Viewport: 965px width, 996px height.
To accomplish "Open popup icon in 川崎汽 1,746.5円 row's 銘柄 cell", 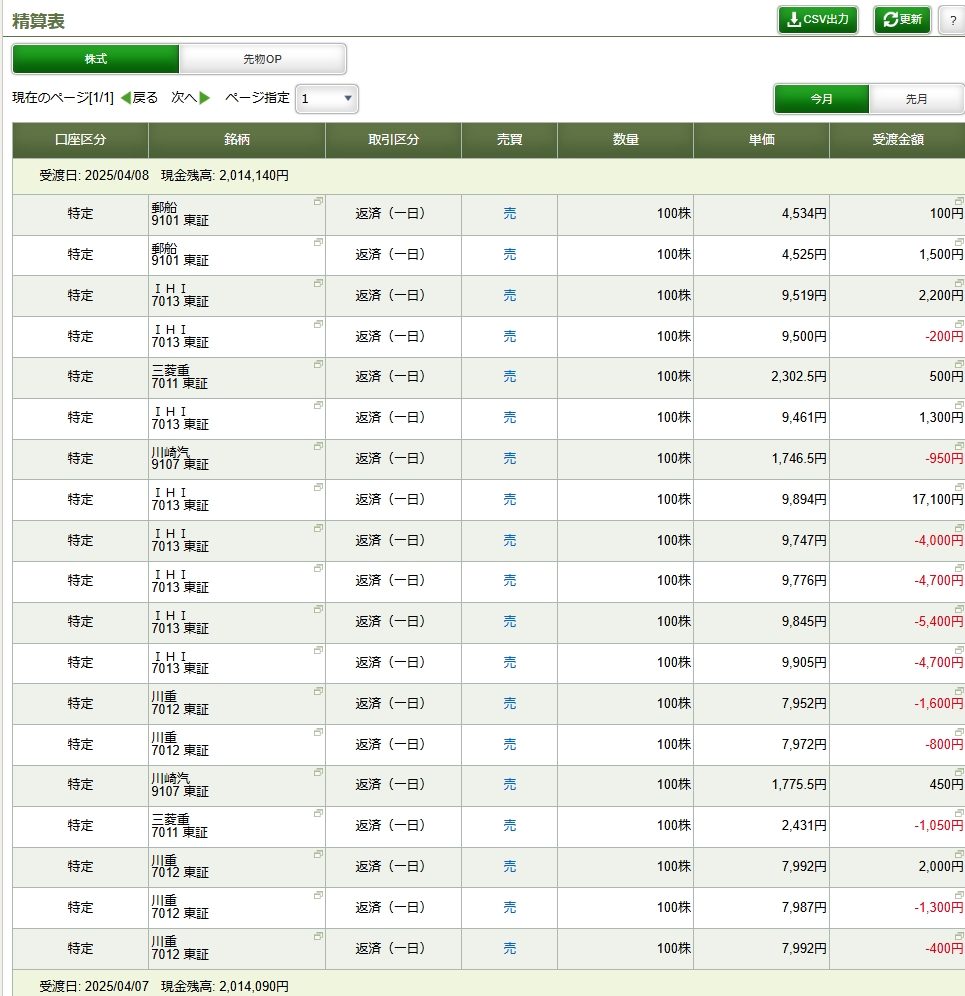I will pos(318,446).
